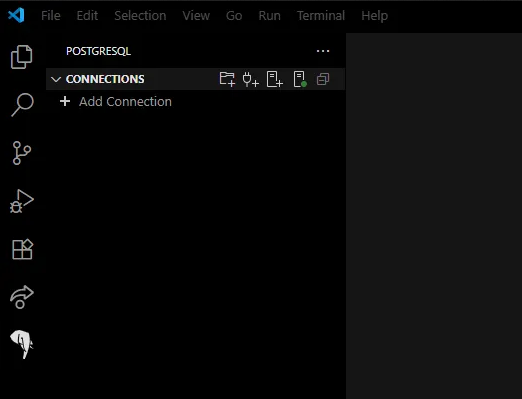Collapse all connections in the tree
This screenshot has height=399, width=522.
[x=323, y=79]
